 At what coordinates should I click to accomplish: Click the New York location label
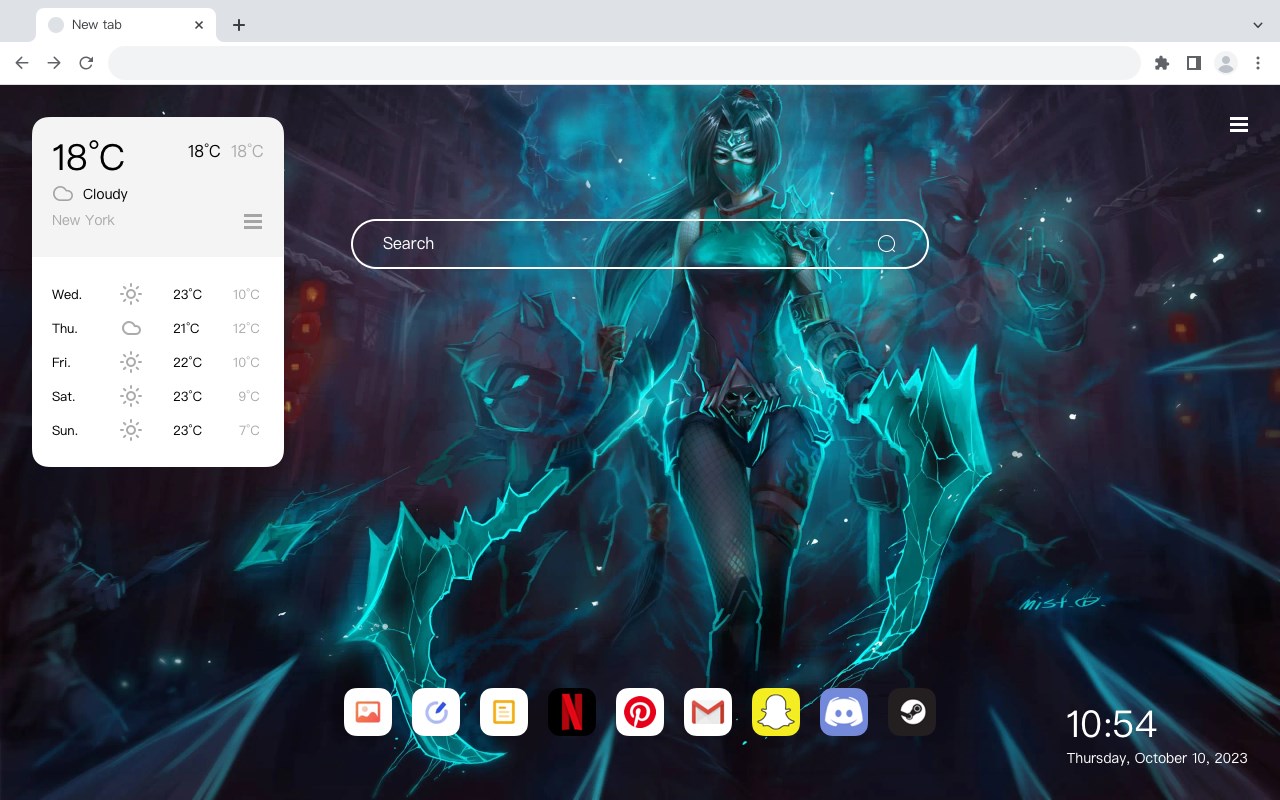click(x=83, y=220)
